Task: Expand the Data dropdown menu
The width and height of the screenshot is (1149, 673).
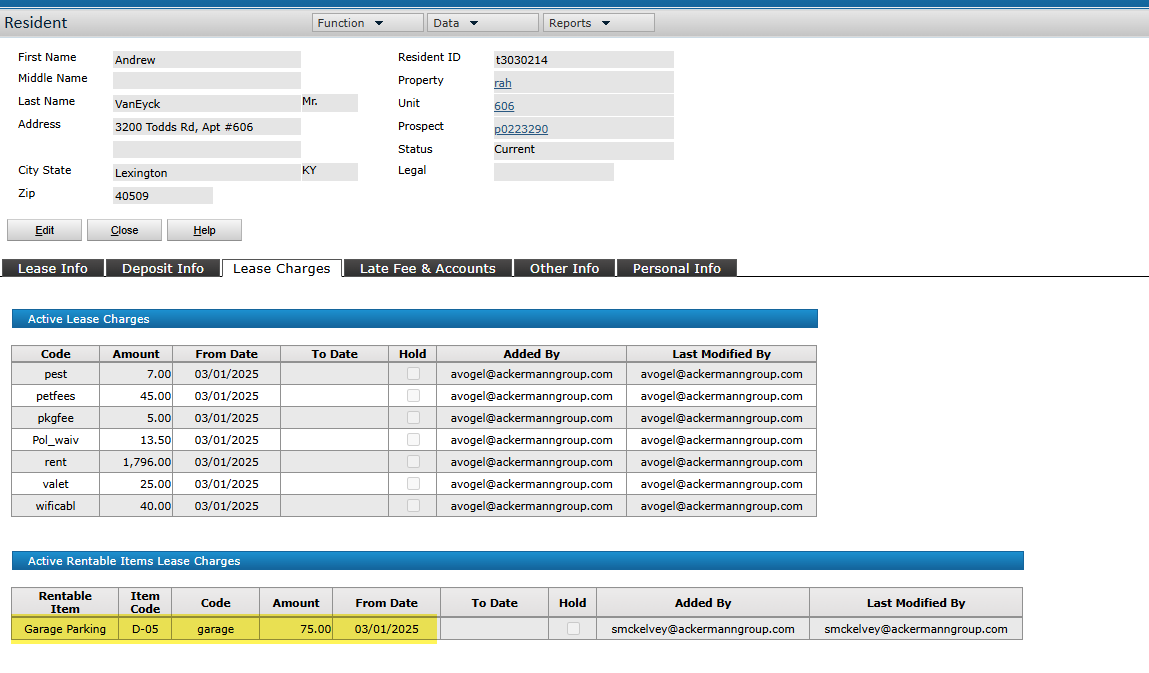Action: [x=482, y=22]
